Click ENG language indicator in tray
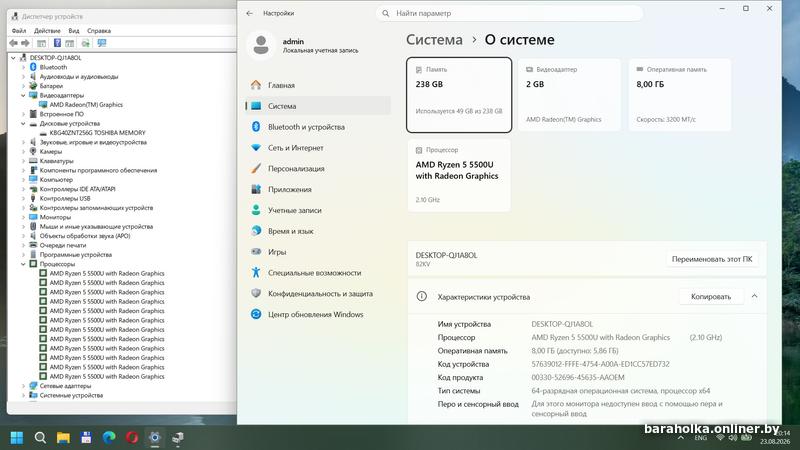Image resolution: width=800 pixels, height=450 pixels. [701, 438]
